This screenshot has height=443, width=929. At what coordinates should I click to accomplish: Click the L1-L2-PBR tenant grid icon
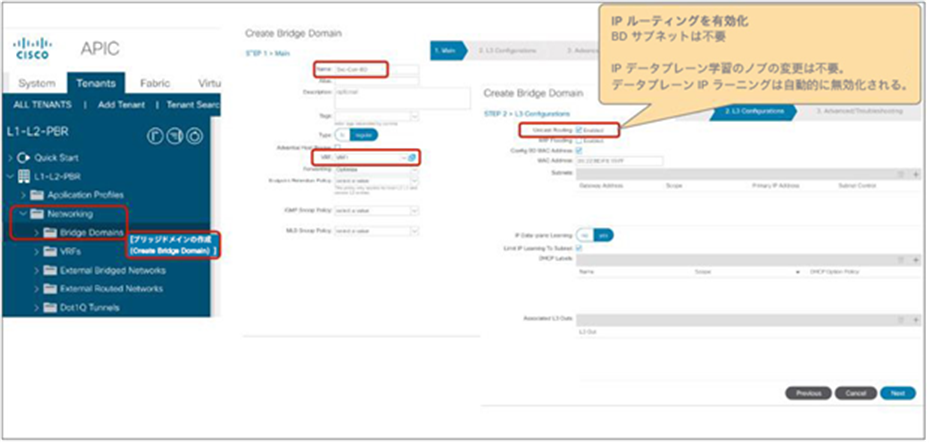click(x=24, y=176)
